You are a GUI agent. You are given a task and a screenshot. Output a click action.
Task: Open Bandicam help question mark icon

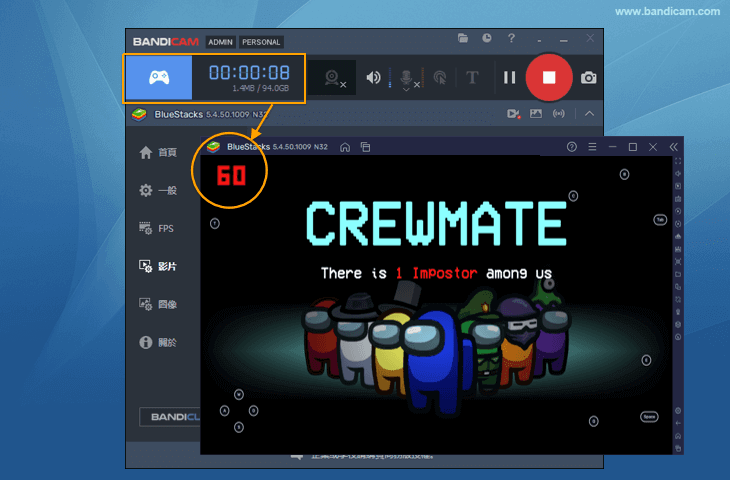click(x=511, y=38)
